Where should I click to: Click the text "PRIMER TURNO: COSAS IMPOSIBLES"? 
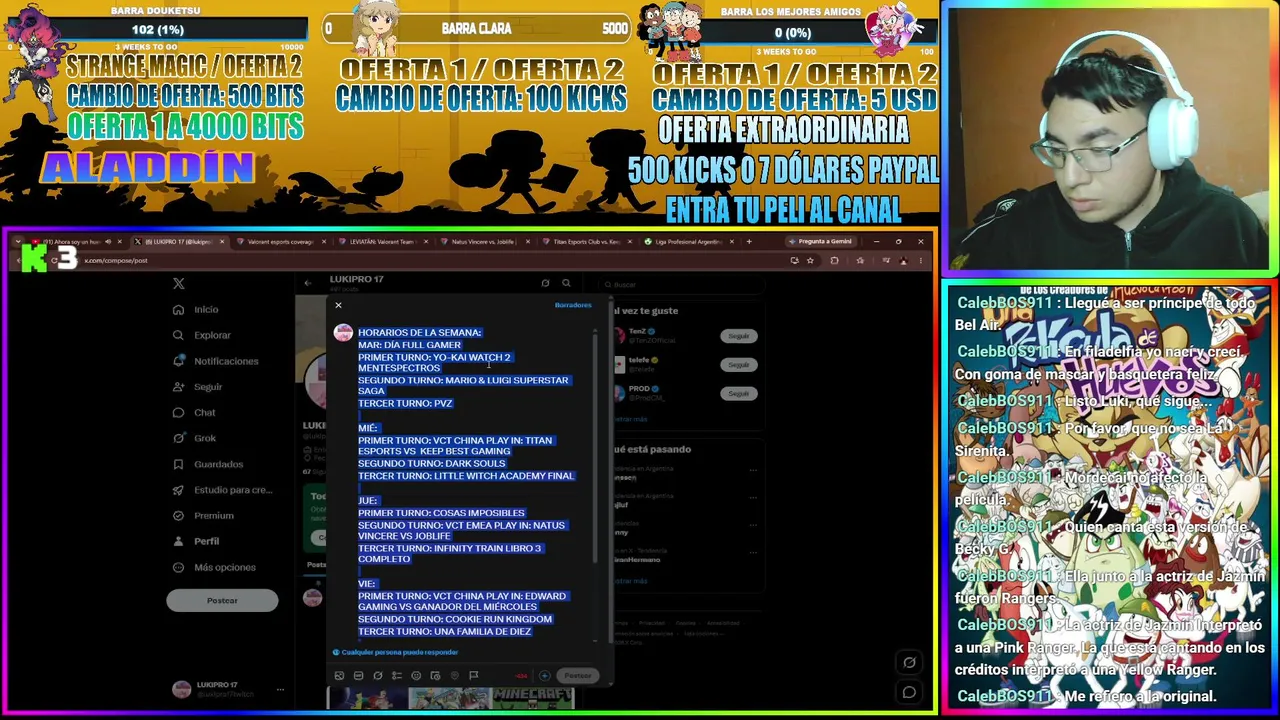441,513
